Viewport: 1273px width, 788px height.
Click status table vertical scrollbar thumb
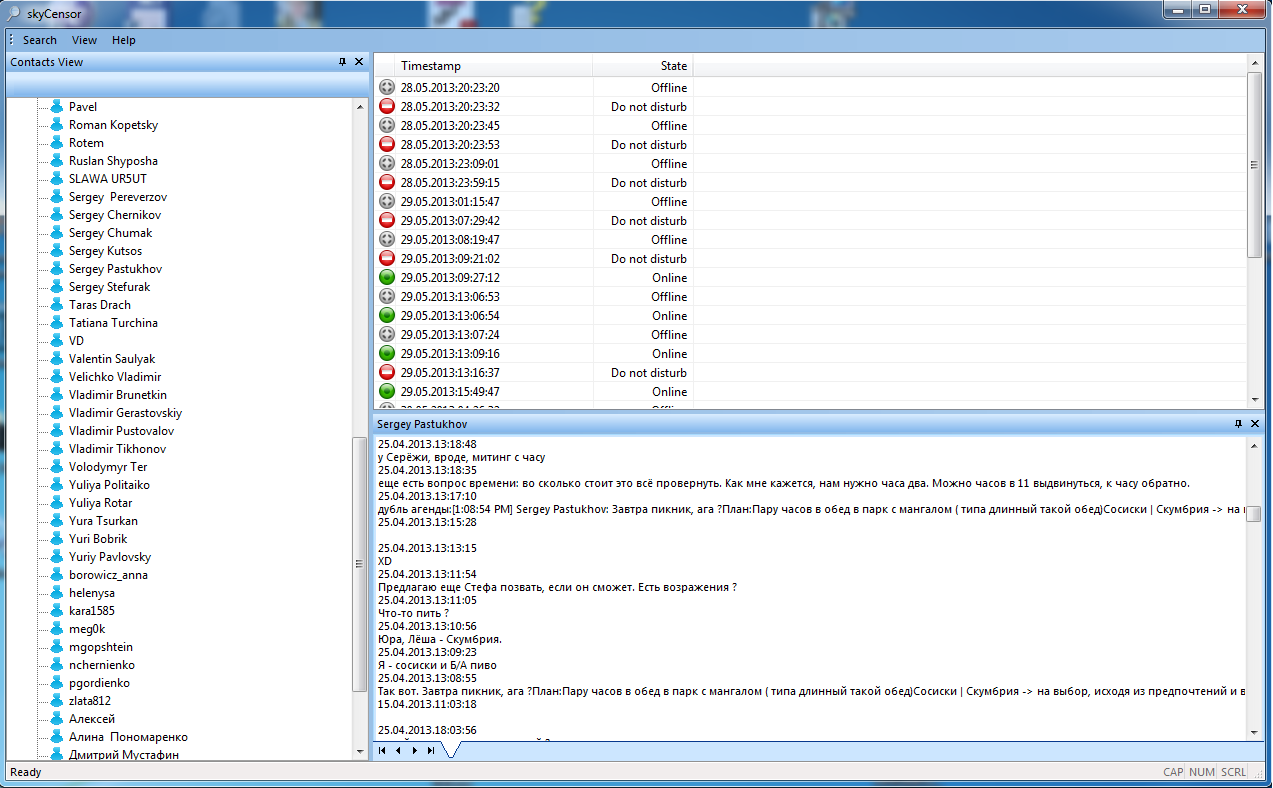[x=1255, y=165]
